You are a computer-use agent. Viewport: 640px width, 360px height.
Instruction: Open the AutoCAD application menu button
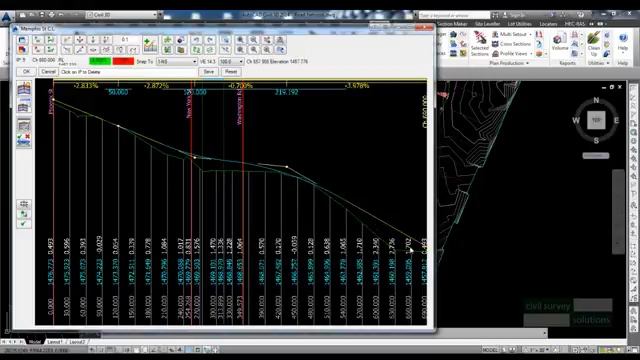[7, 18]
